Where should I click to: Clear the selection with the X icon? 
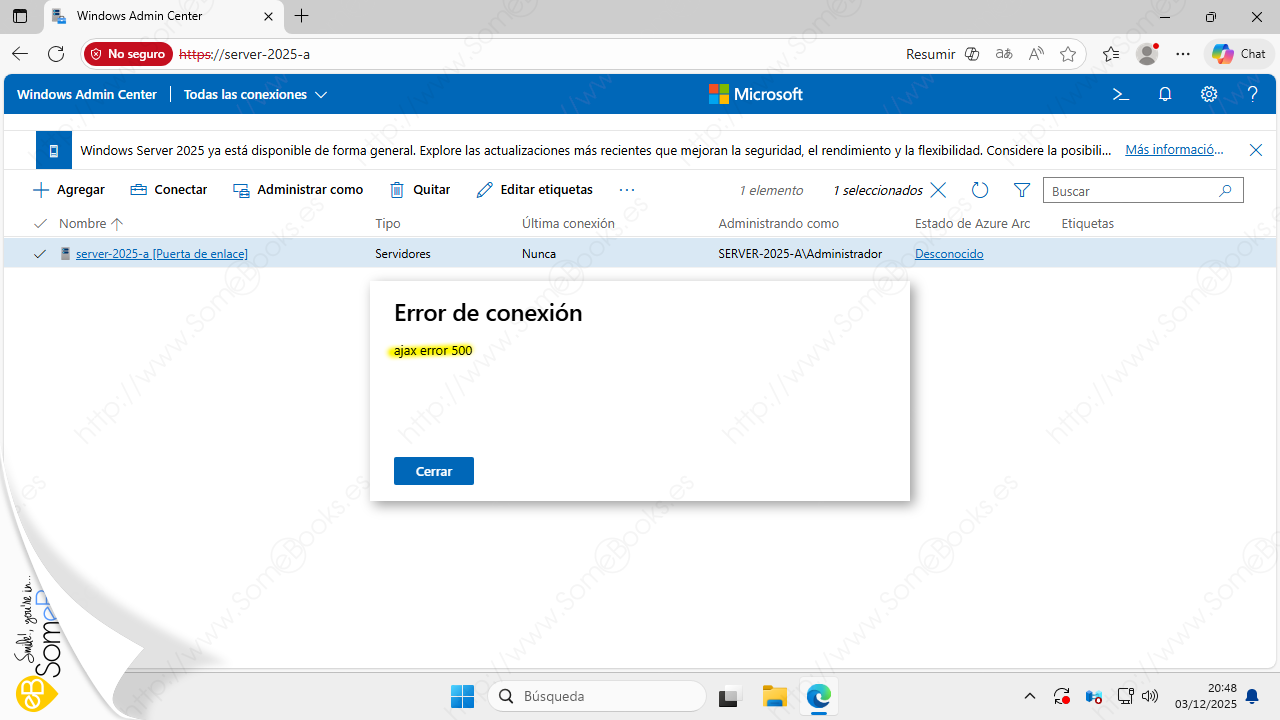pos(938,190)
